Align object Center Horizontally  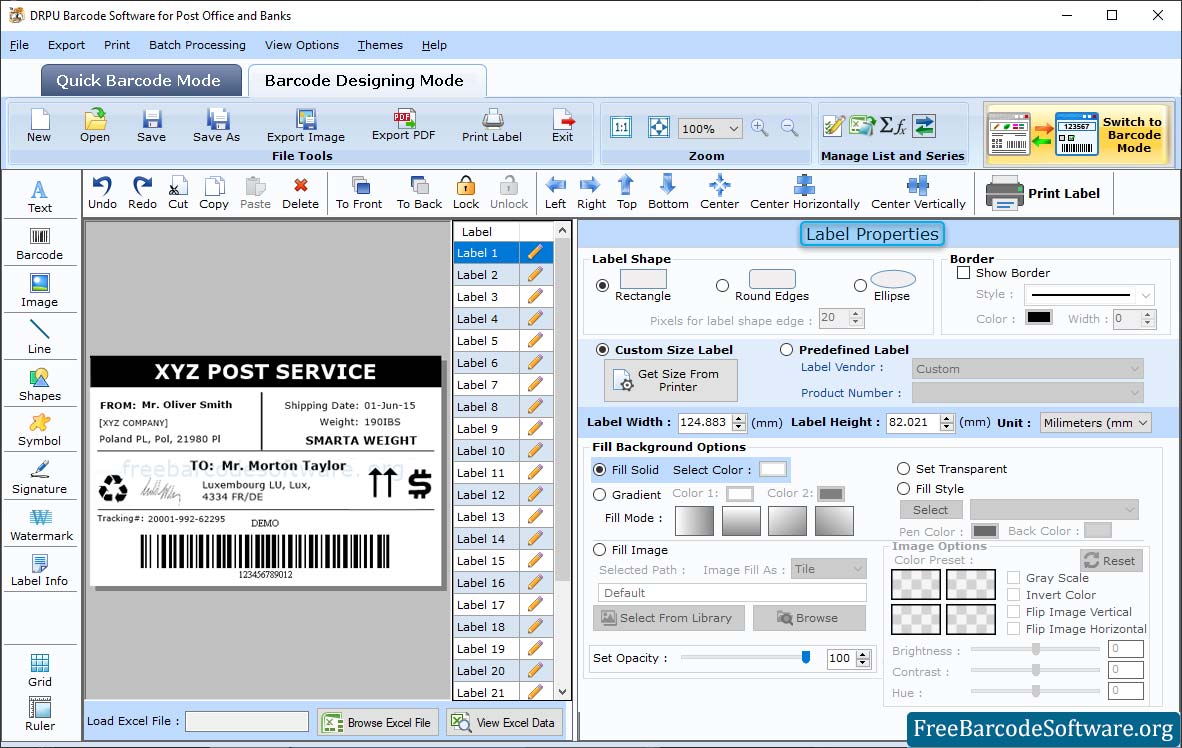804,192
